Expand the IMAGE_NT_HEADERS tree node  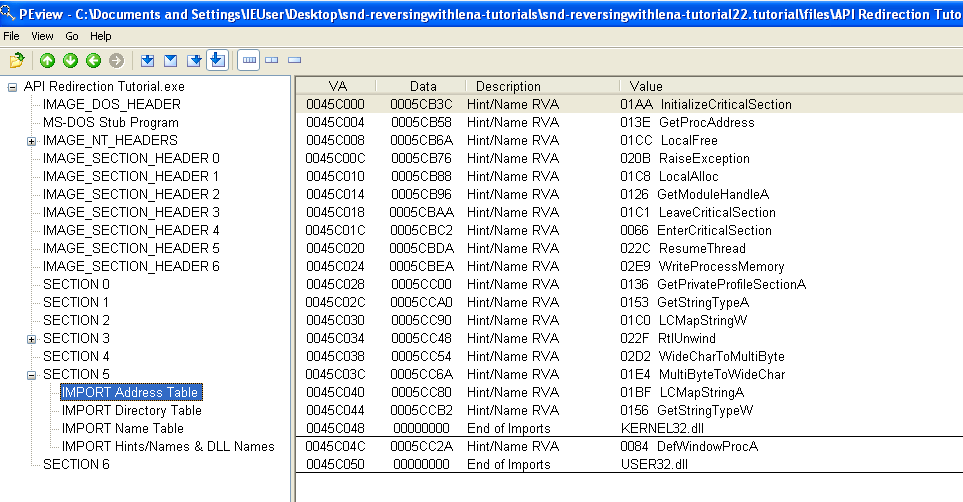(31, 141)
